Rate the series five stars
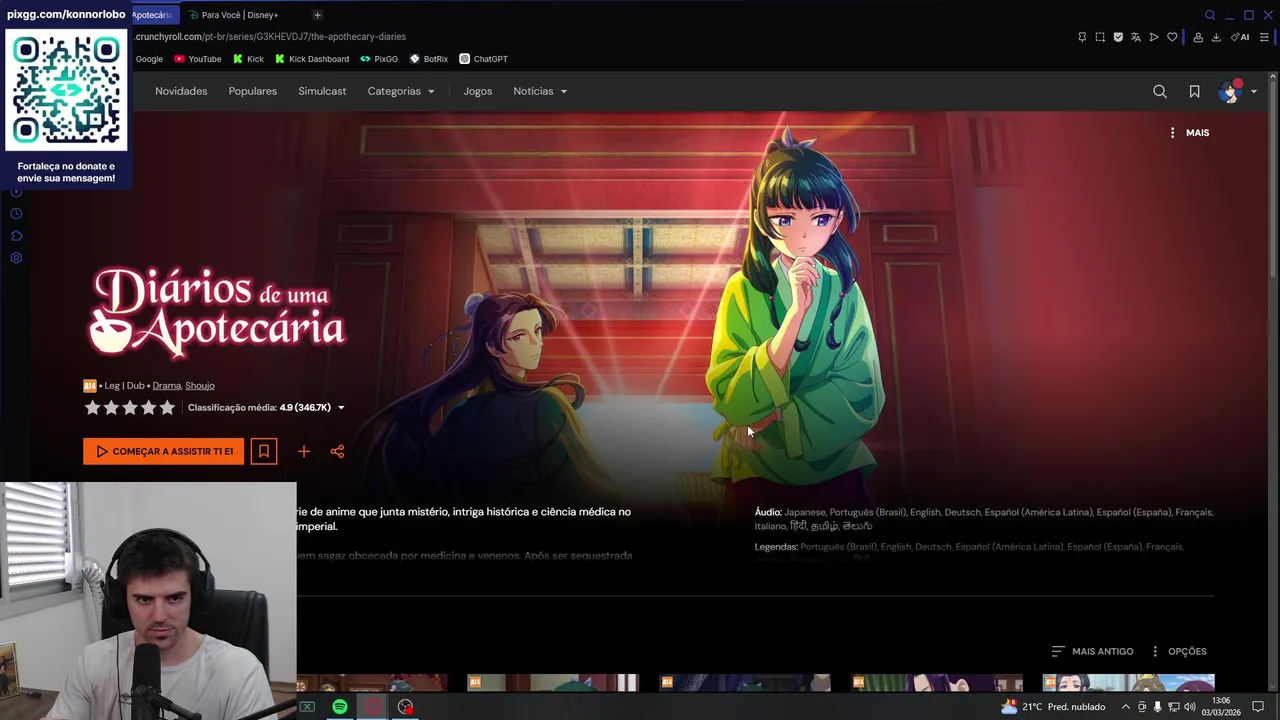The width and height of the screenshot is (1280, 720). pyautogui.click(x=167, y=408)
